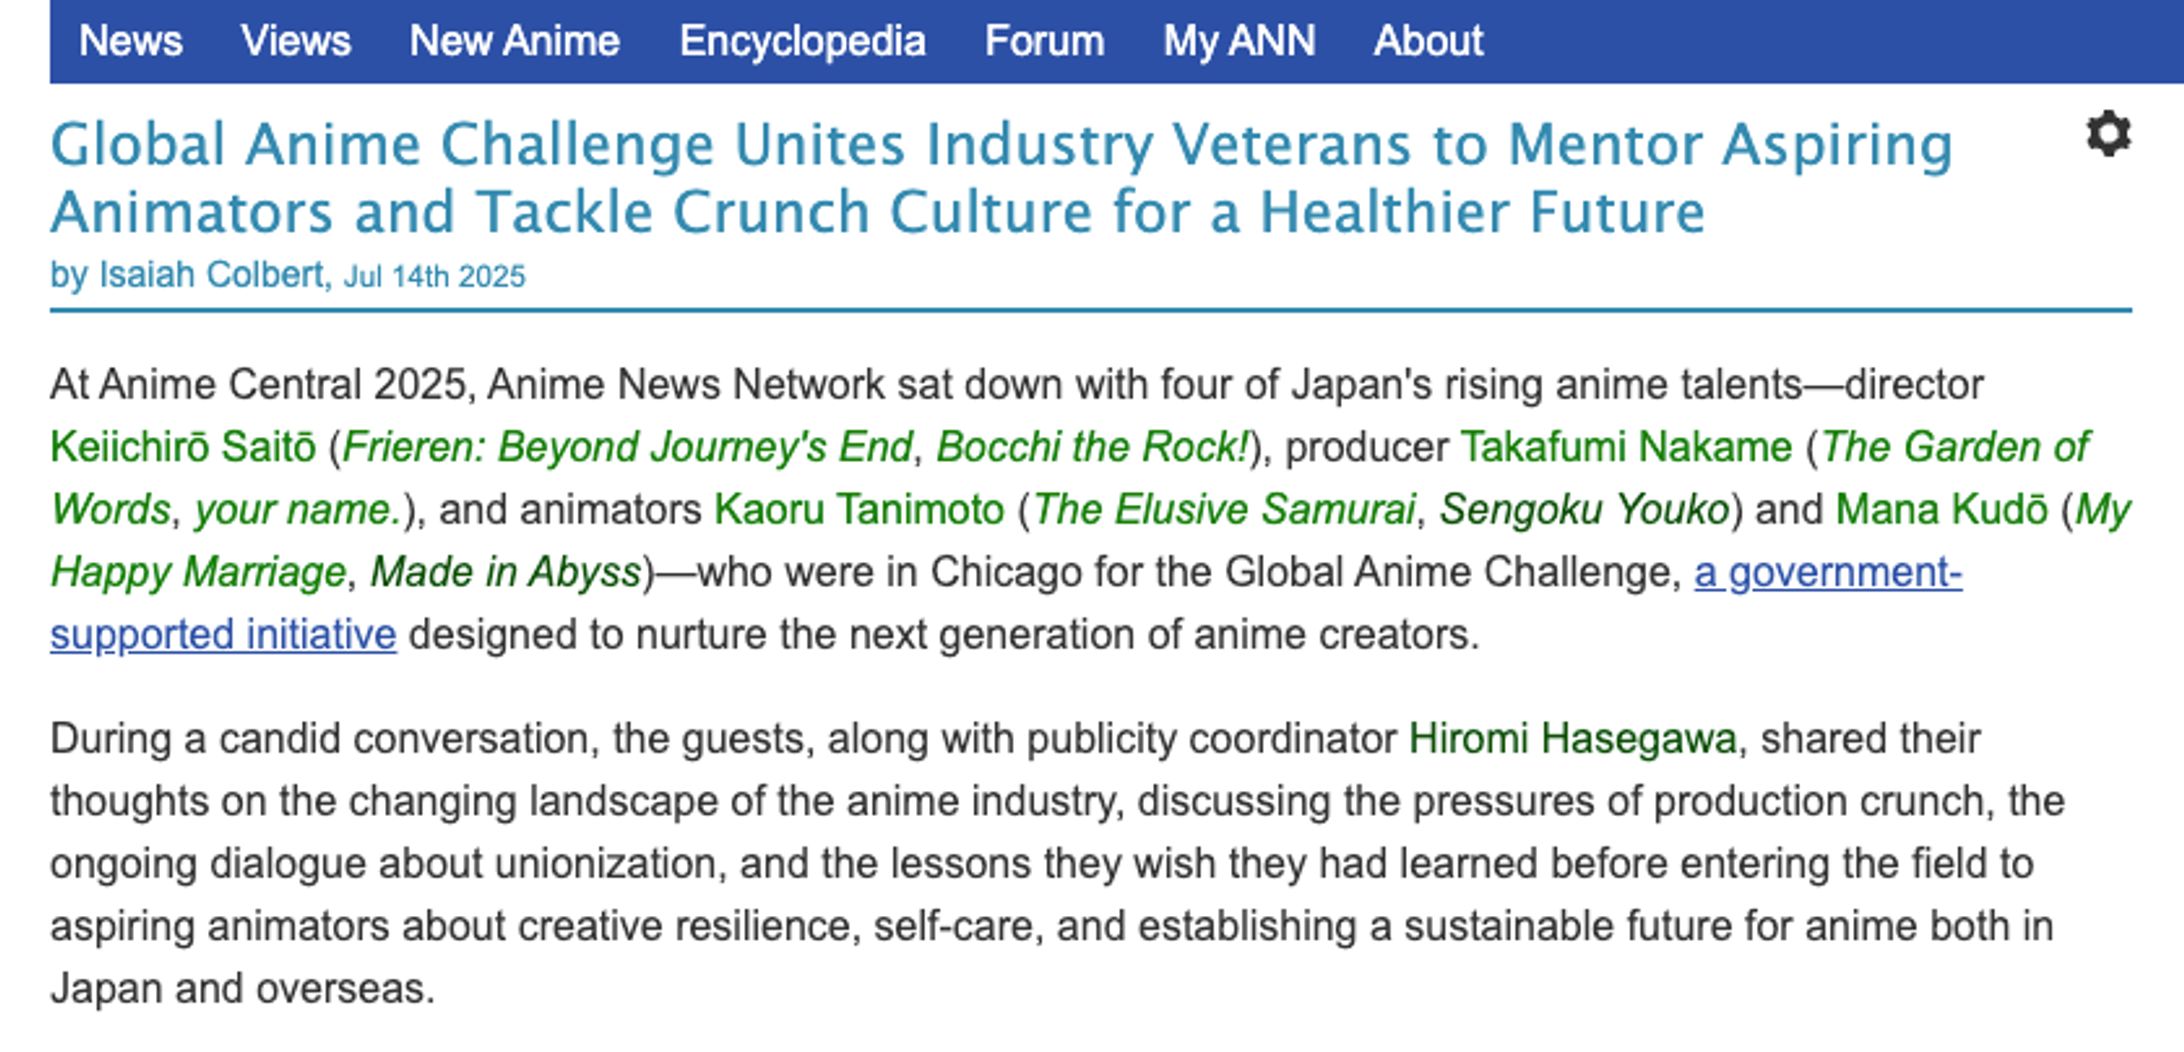Open the About page

(x=1427, y=41)
